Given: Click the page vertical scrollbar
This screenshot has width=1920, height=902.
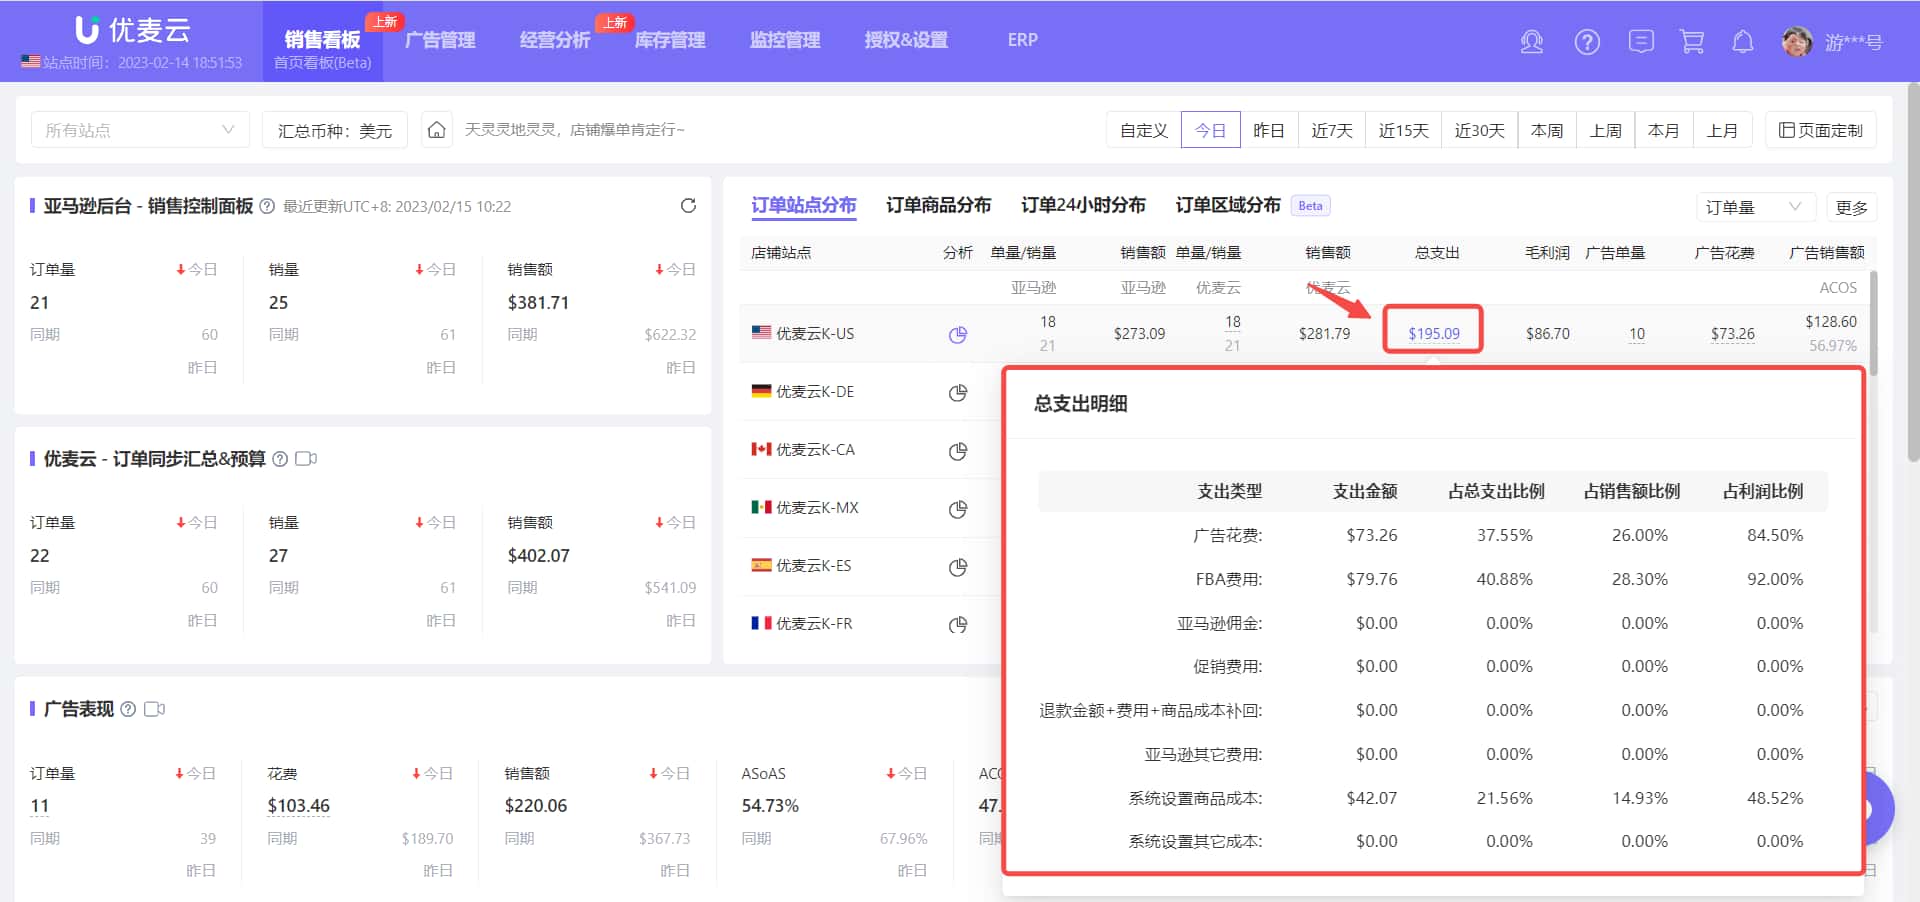Looking at the screenshot, I should coord(1913,270).
